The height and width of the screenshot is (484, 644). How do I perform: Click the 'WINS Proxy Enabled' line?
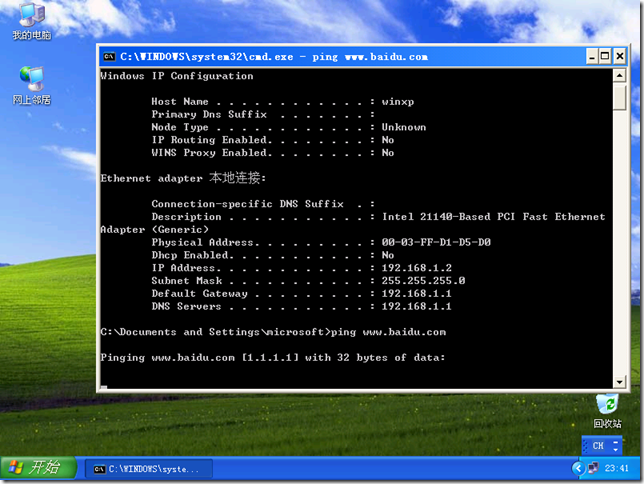[x=273, y=152]
